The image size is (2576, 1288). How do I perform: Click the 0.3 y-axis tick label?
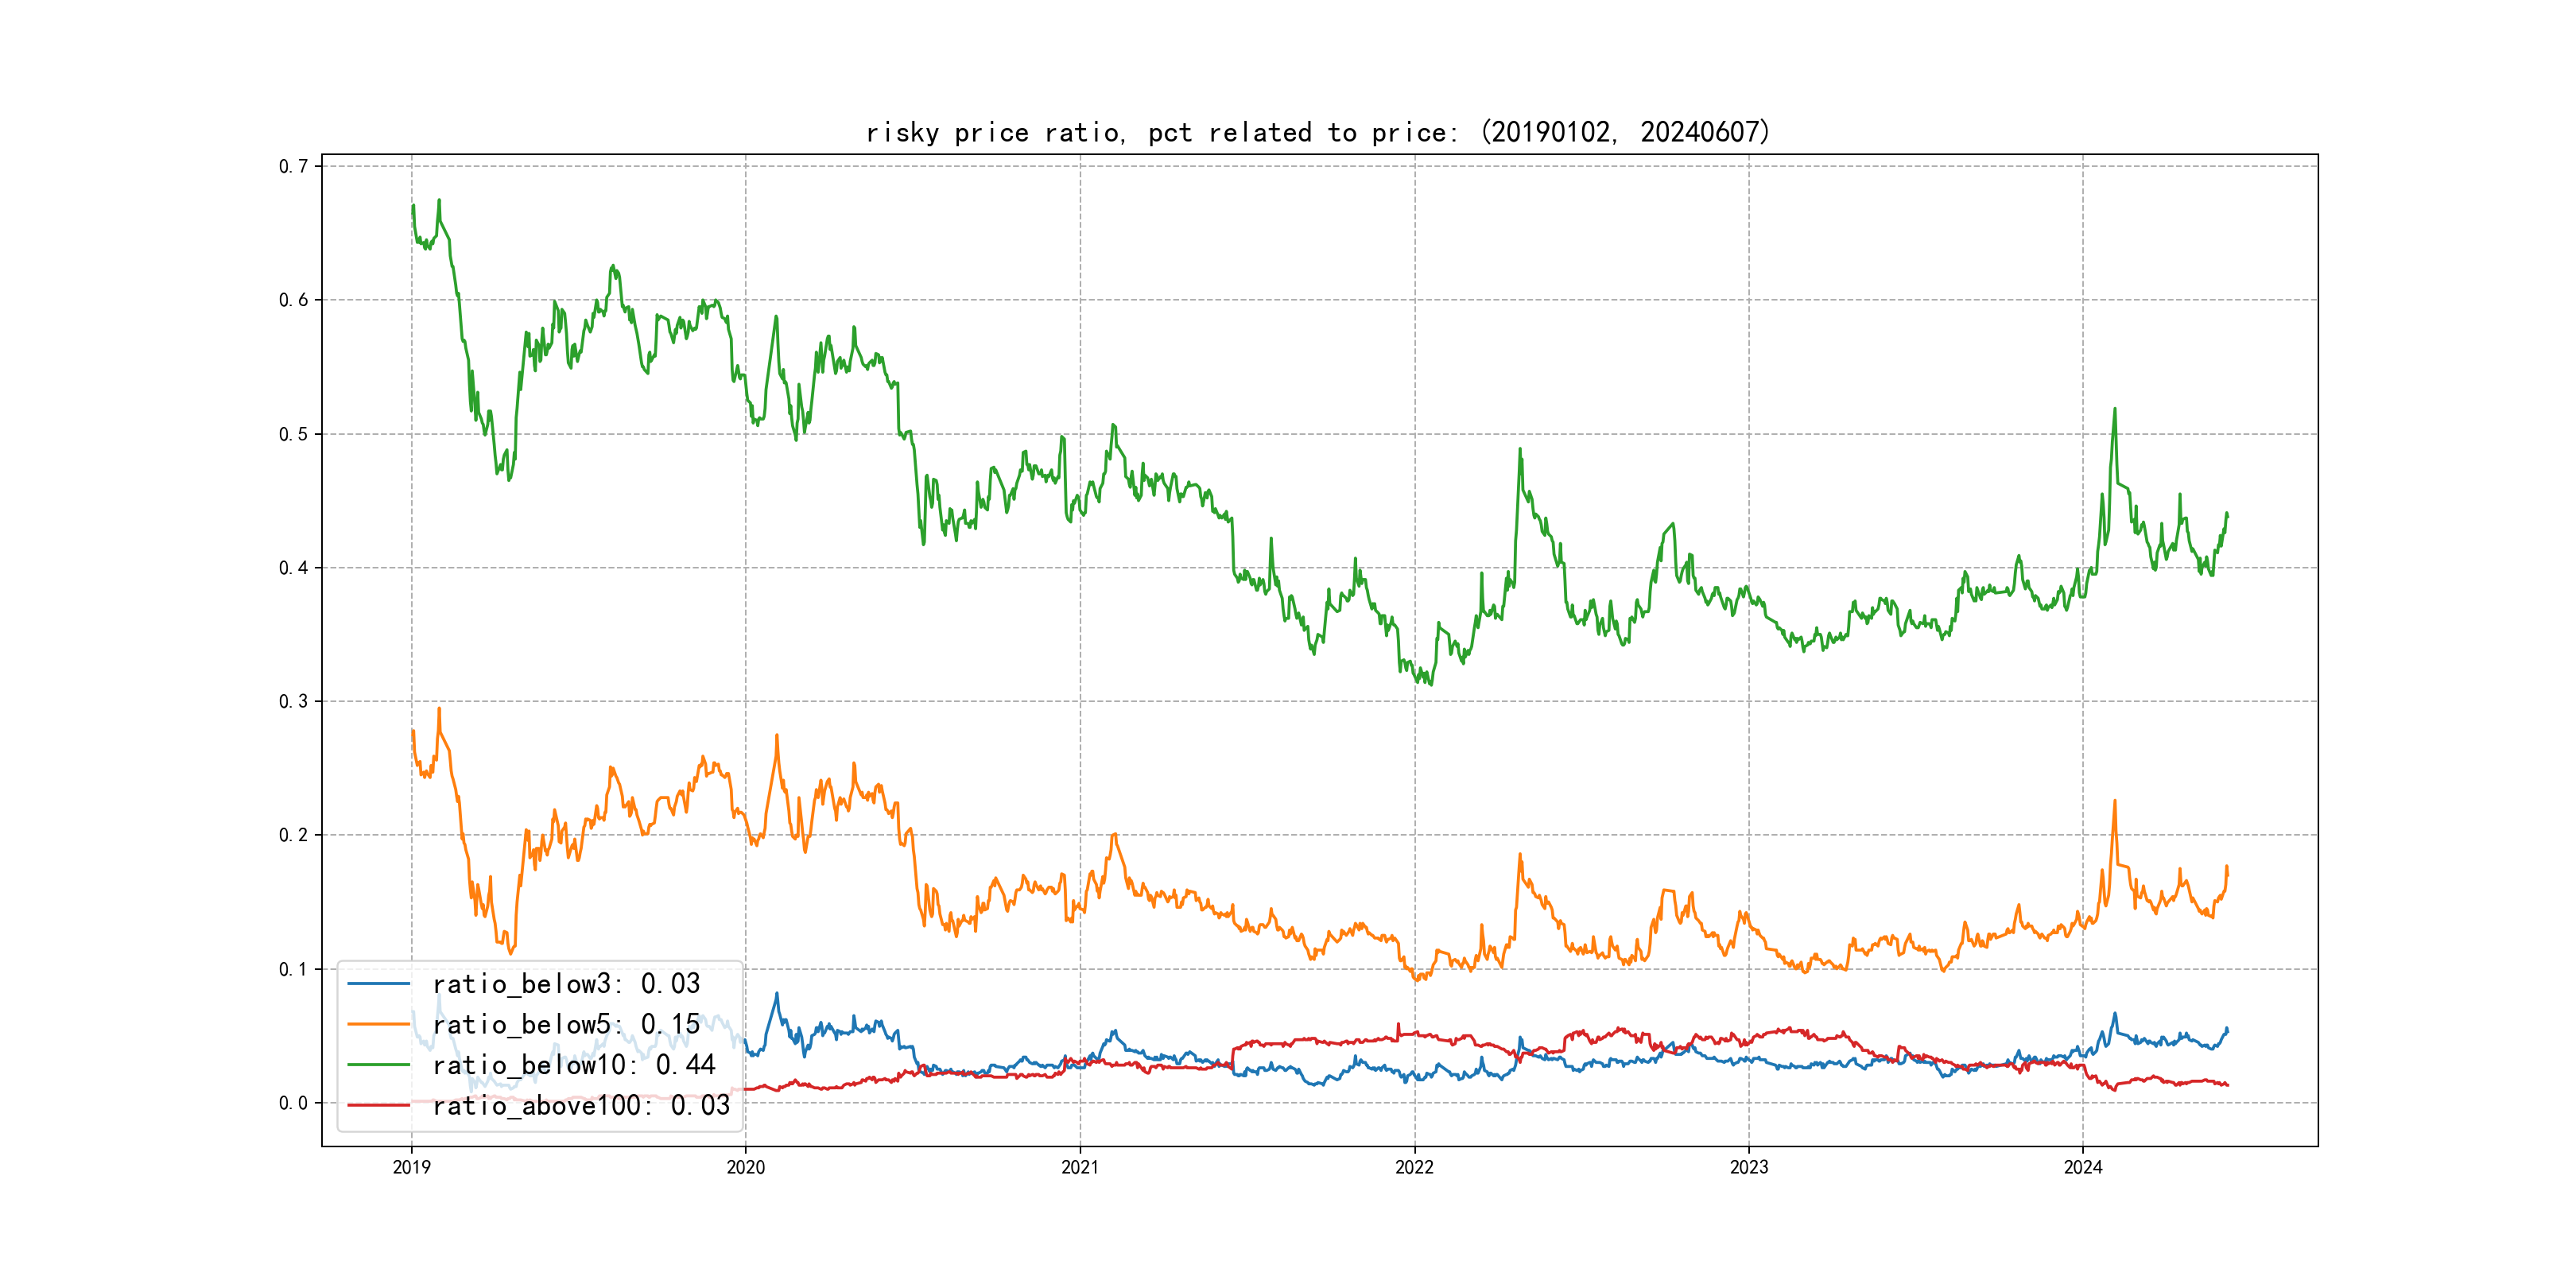293,701
